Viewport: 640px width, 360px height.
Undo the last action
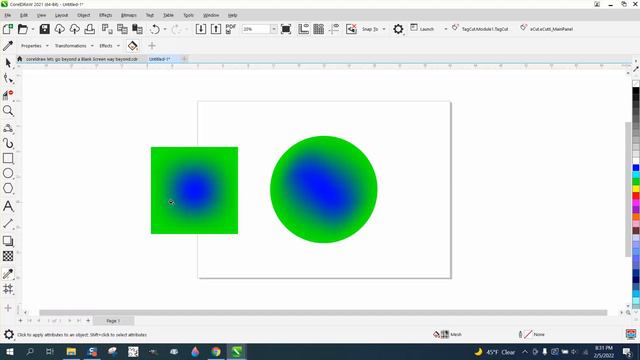coord(155,29)
